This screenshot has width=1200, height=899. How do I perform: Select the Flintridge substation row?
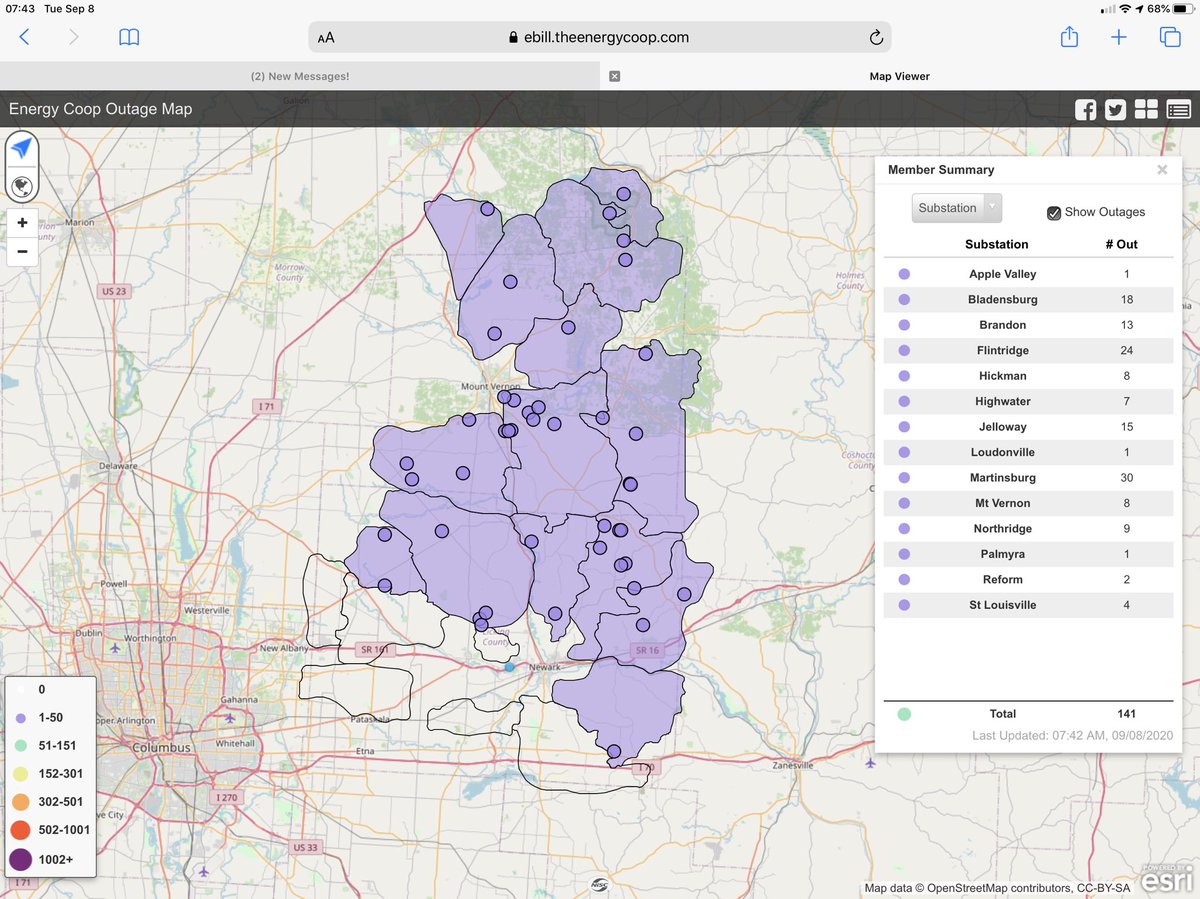point(1028,350)
